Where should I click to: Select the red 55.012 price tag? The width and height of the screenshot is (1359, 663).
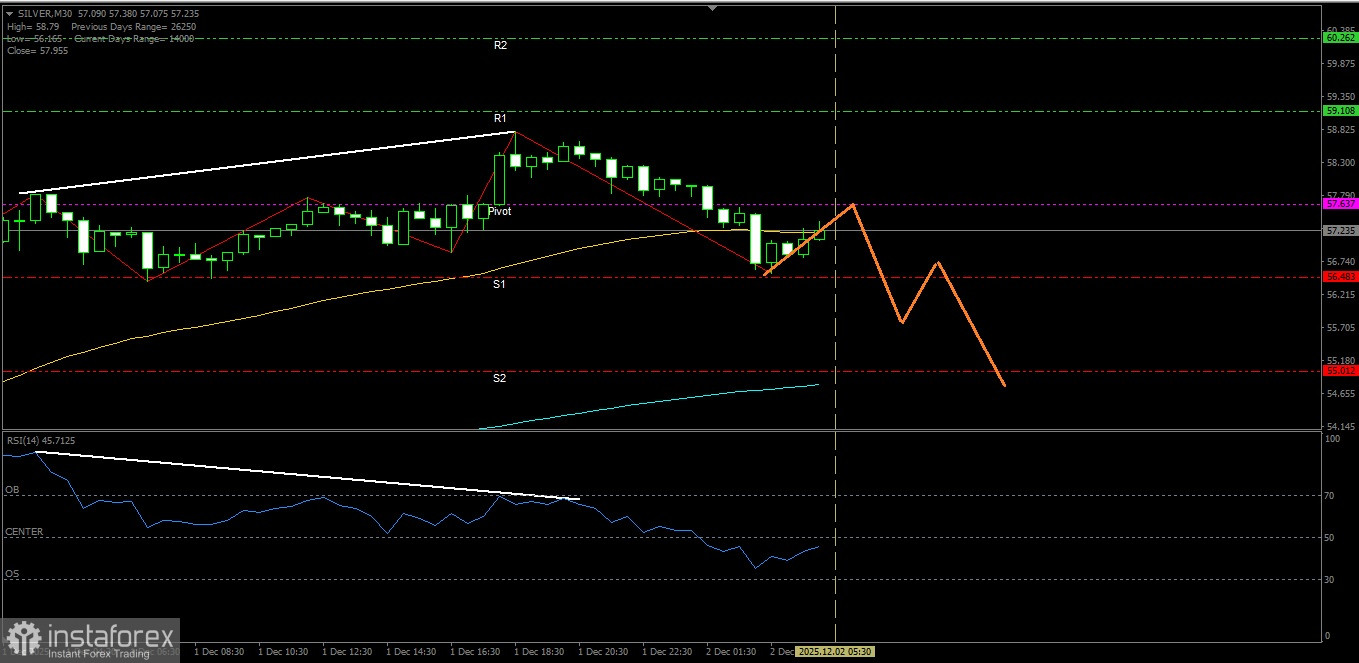click(x=1339, y=370)
